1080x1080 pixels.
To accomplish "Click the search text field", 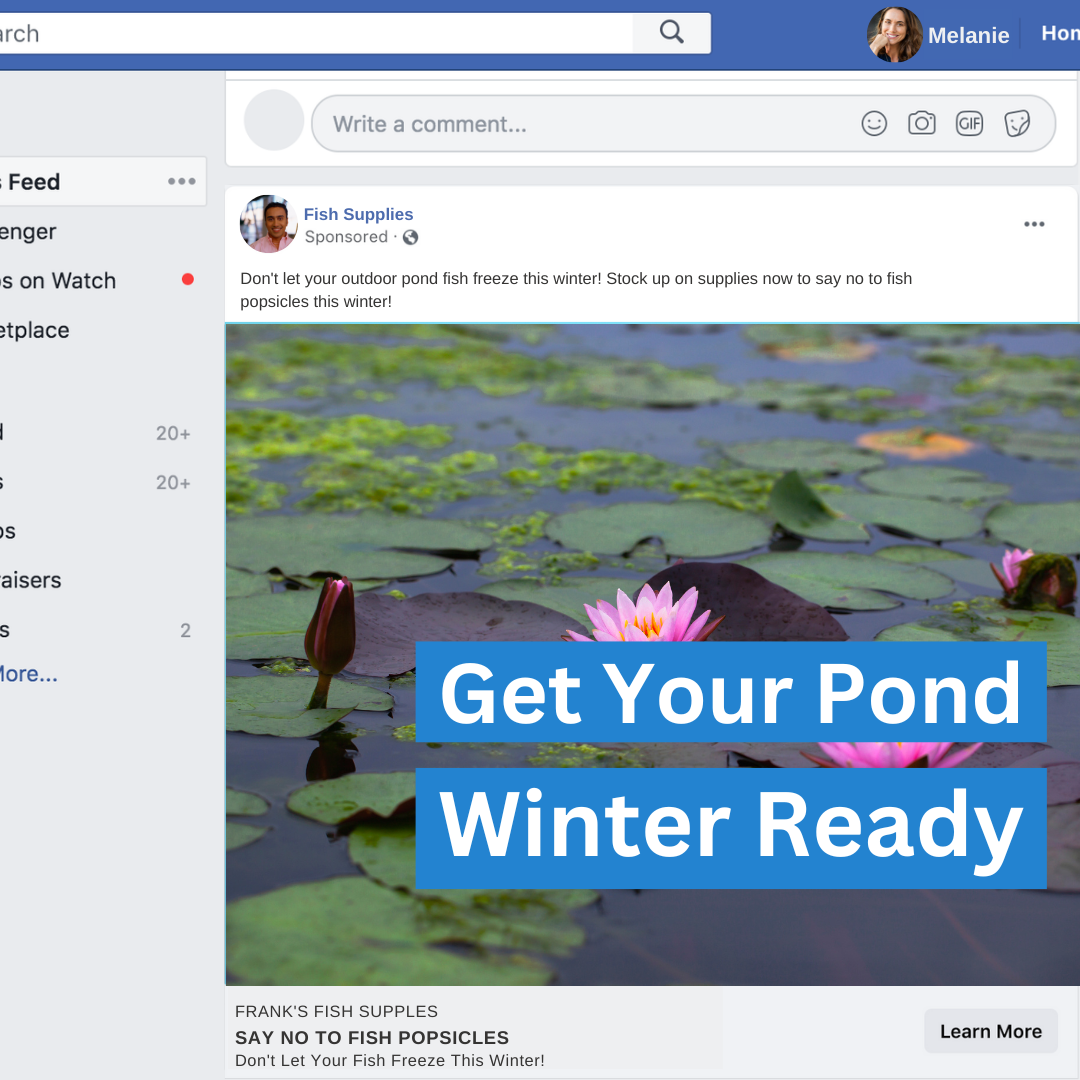I will pos(316,33).
